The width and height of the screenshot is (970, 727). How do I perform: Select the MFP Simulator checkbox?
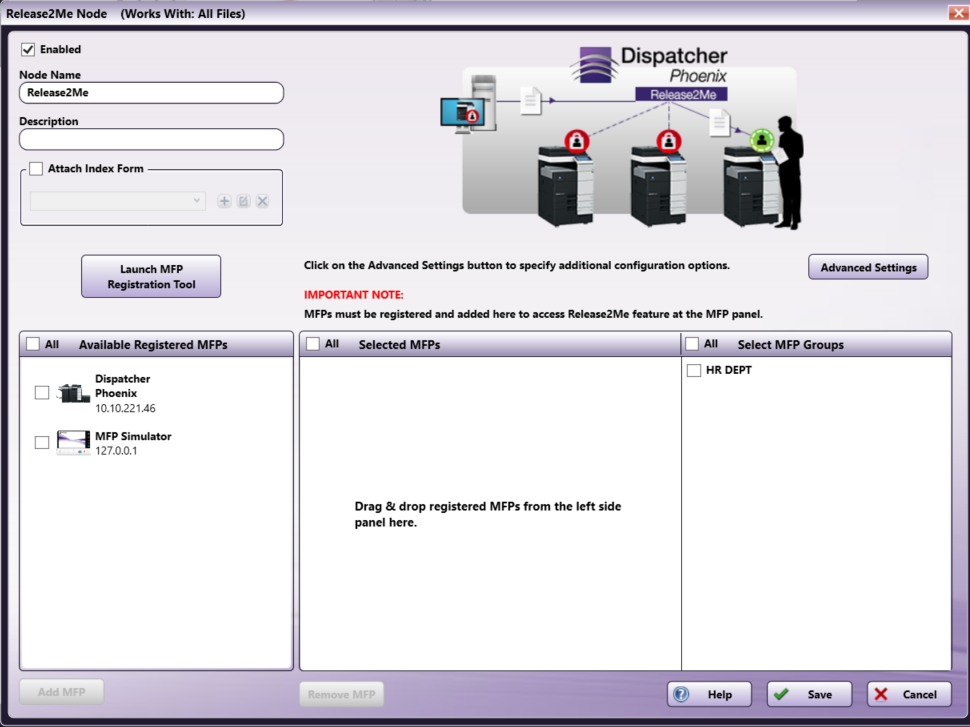pos(42,442)
